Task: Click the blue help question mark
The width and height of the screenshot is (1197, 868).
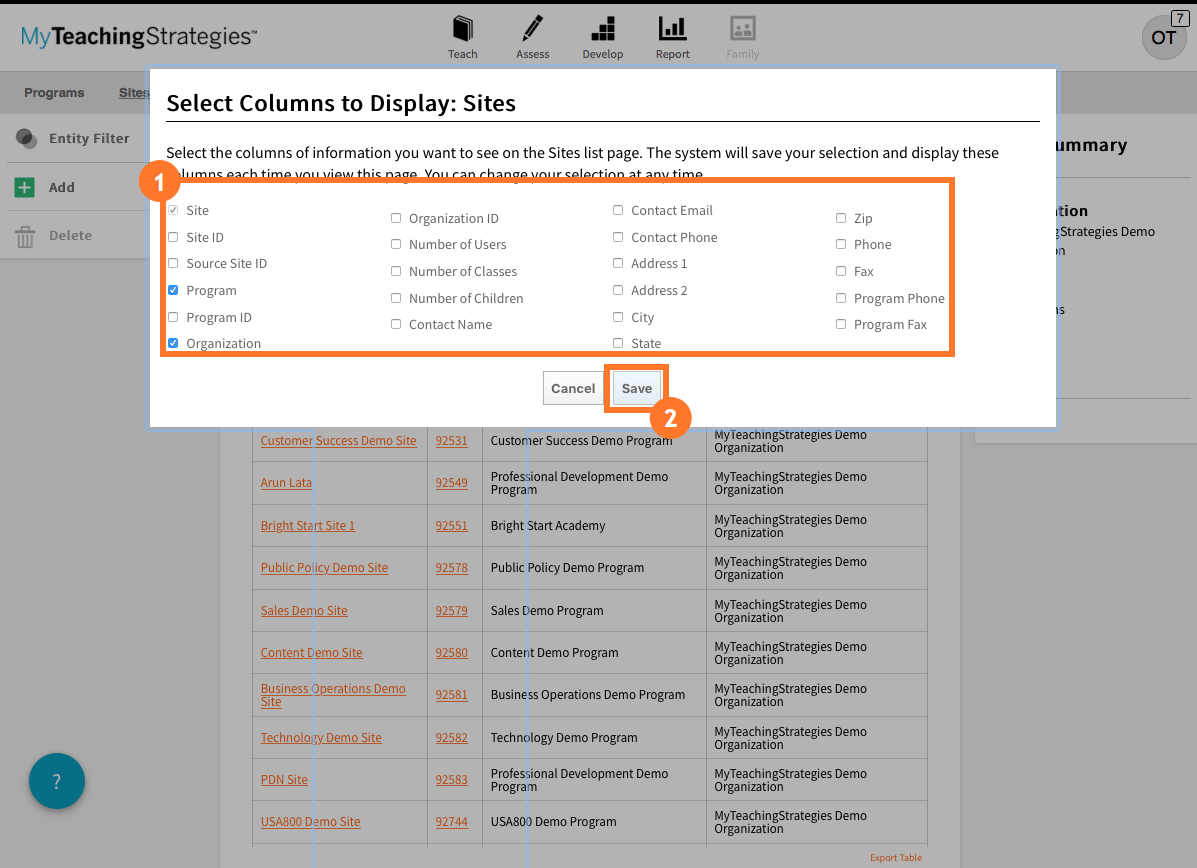Action: [56, 781]
